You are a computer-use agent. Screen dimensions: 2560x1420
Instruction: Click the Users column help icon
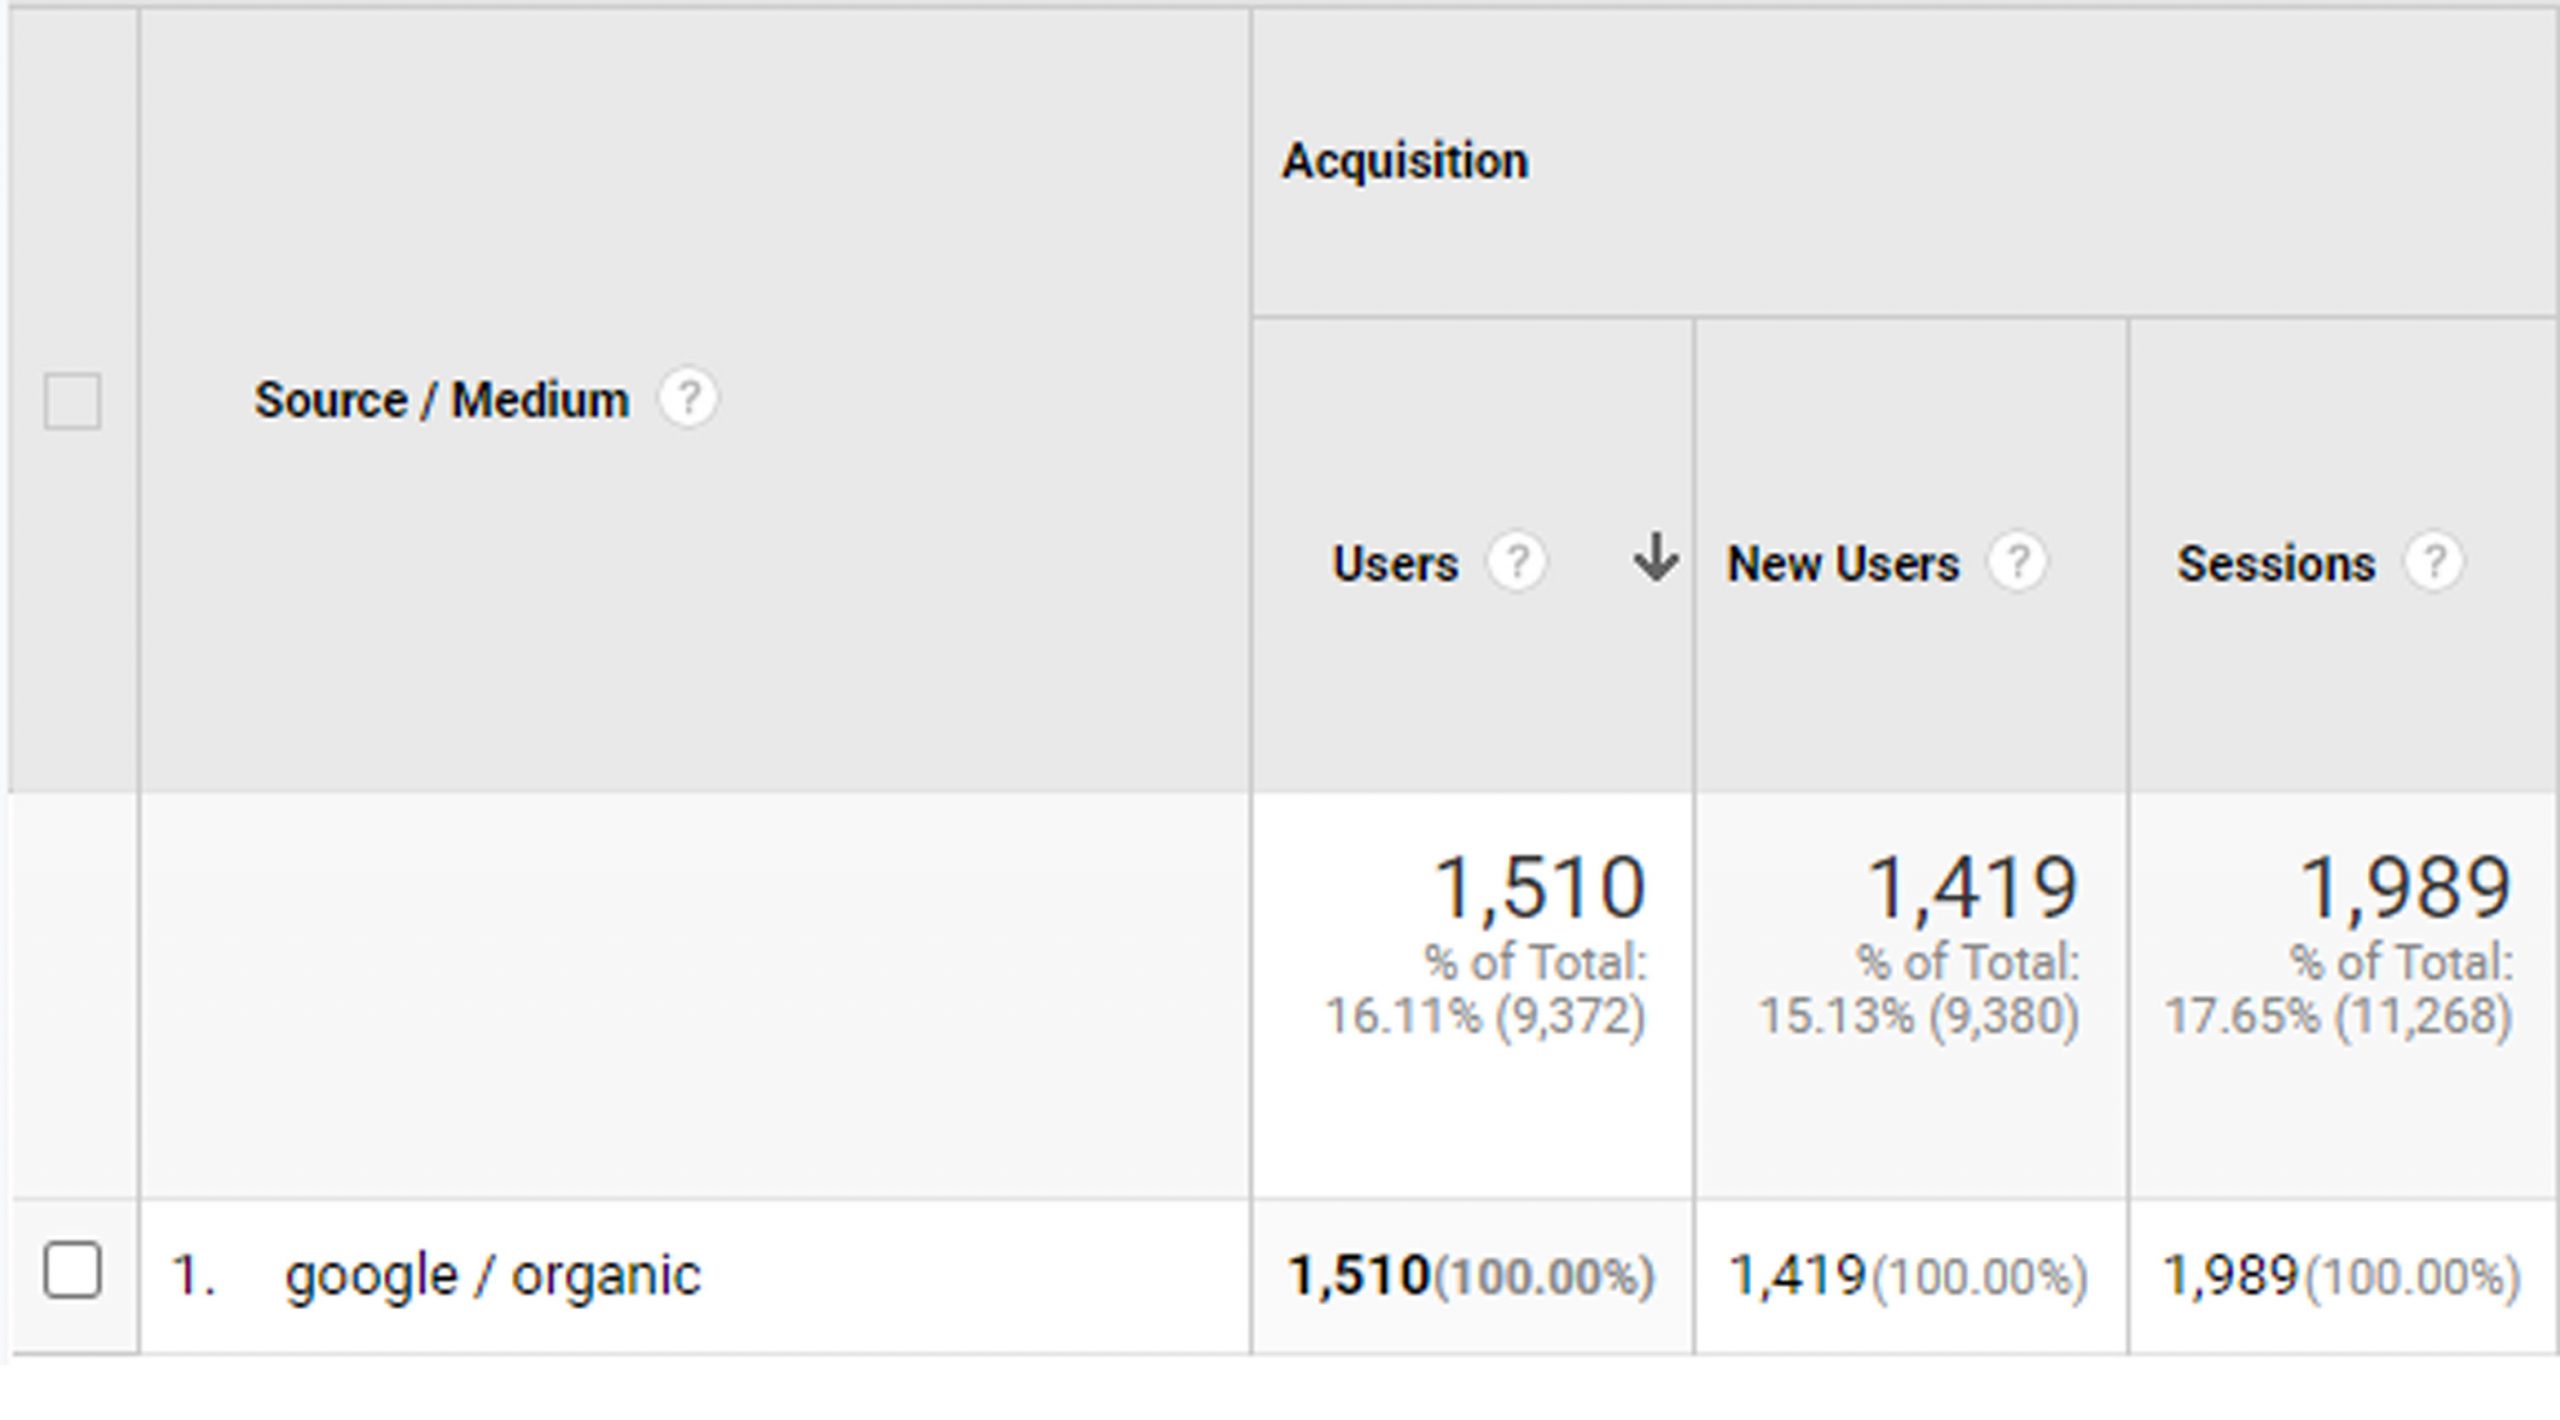click(1516, 562)
